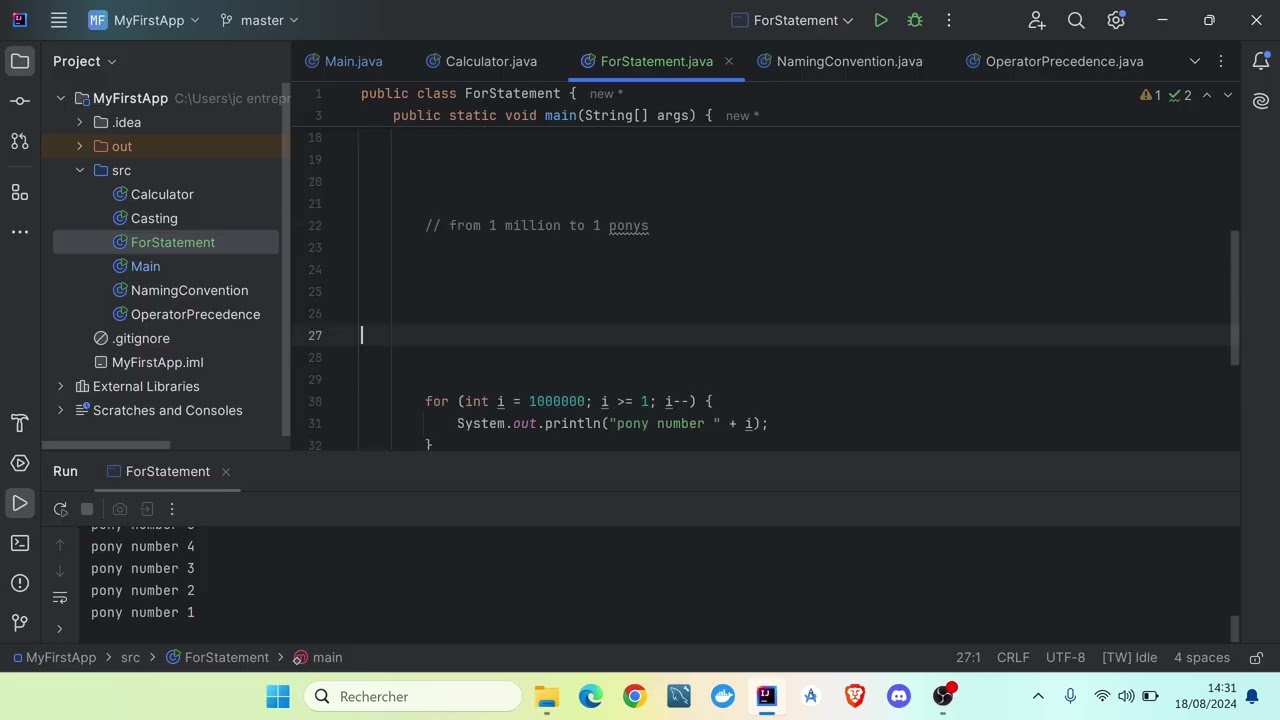This screenshot has width=1280, height=720.
Task: Open the Code With Me user icon
Action: coord(1036,20)
